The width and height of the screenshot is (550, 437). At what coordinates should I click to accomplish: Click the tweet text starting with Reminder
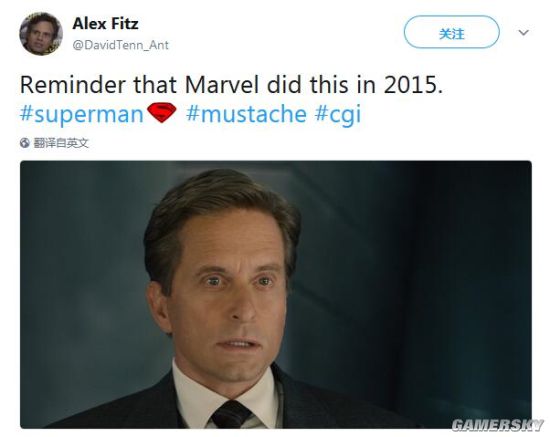(231, 85)
